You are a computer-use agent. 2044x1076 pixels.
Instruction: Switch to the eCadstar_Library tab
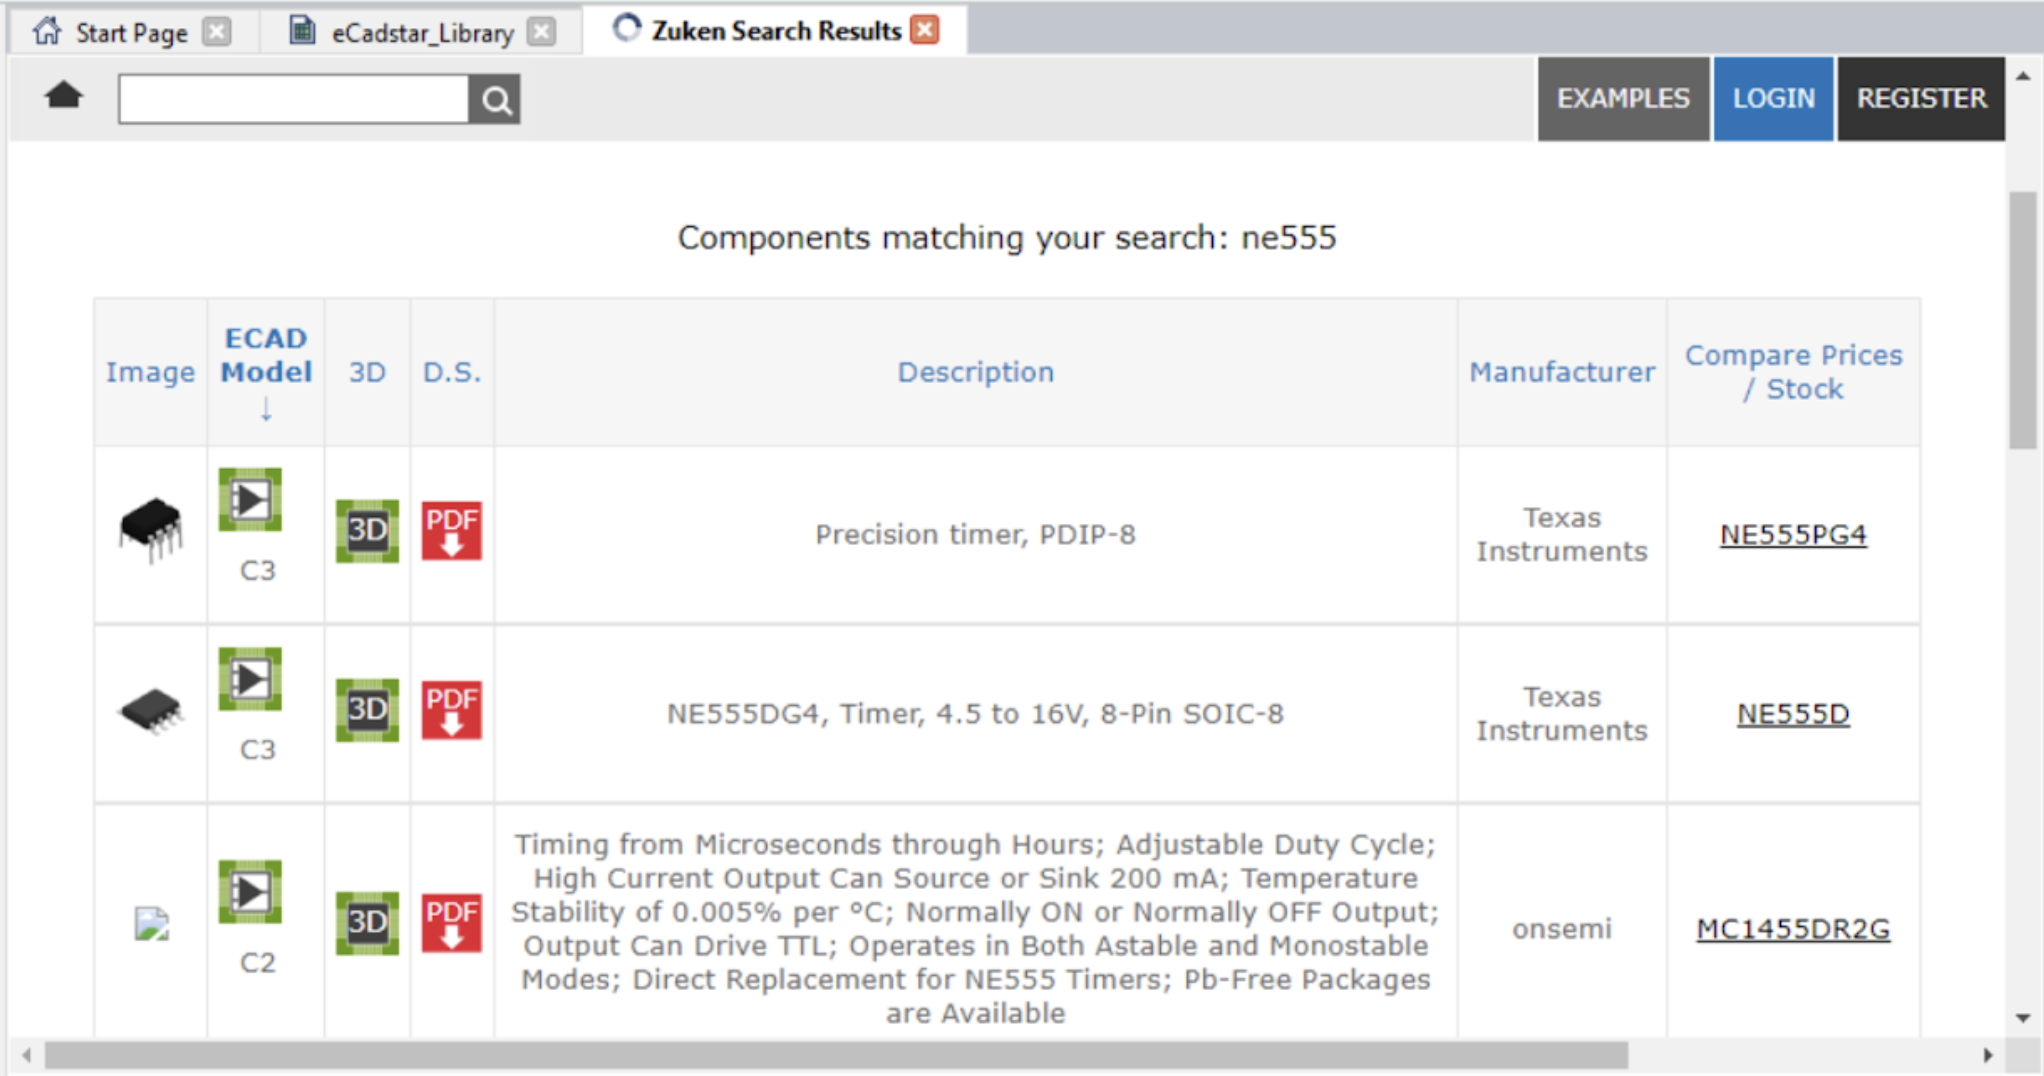pyautogui.click(x=421, y=33)
